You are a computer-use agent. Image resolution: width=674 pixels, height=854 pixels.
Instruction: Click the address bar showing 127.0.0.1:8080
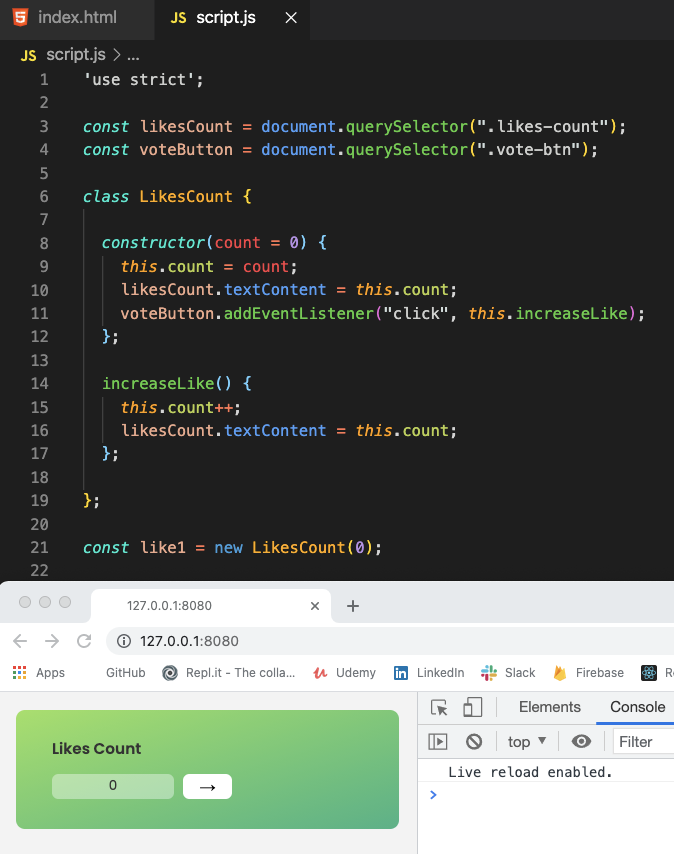[x=390, y=641]
